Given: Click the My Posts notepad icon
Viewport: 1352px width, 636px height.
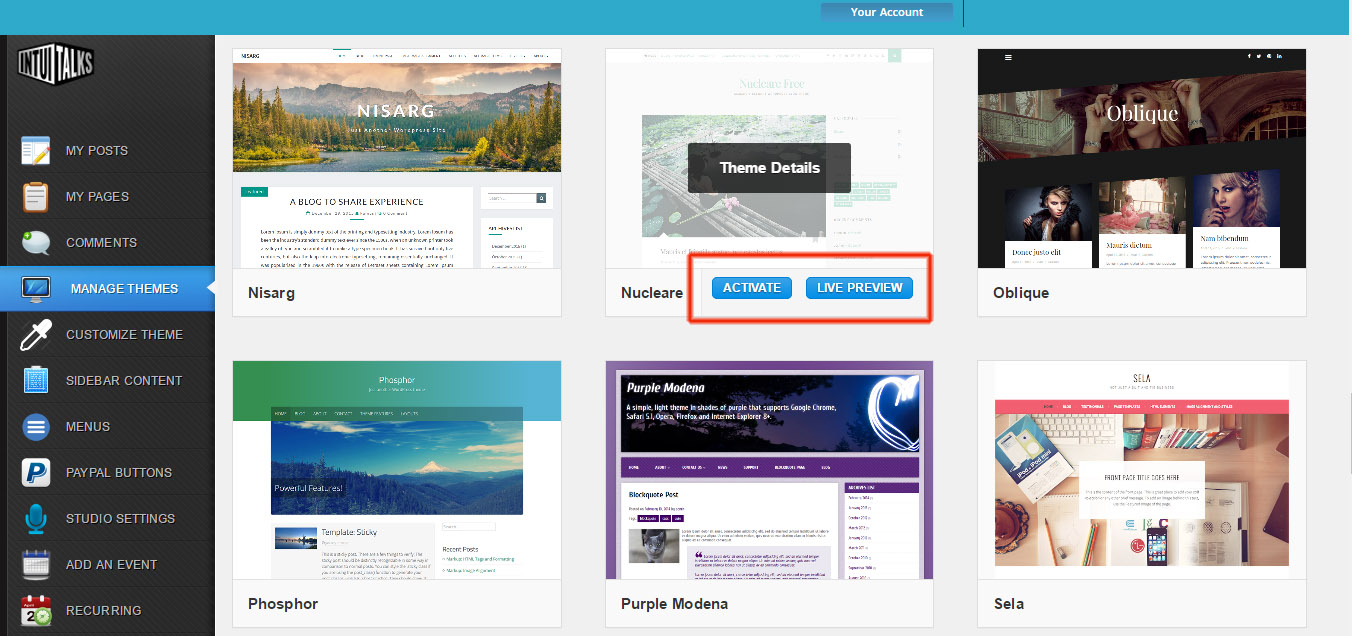Looking at the screenshot, I should click(x=36, y=150).
